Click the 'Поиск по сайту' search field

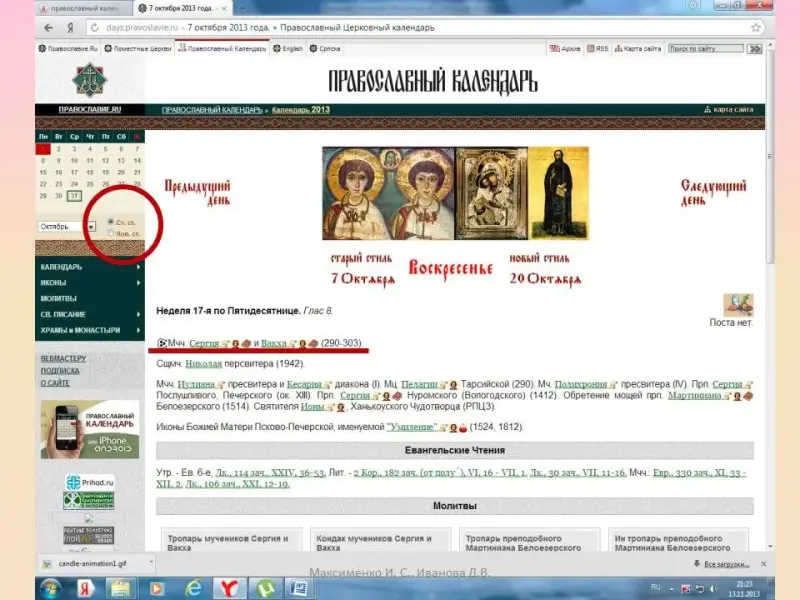click(706, 48)
